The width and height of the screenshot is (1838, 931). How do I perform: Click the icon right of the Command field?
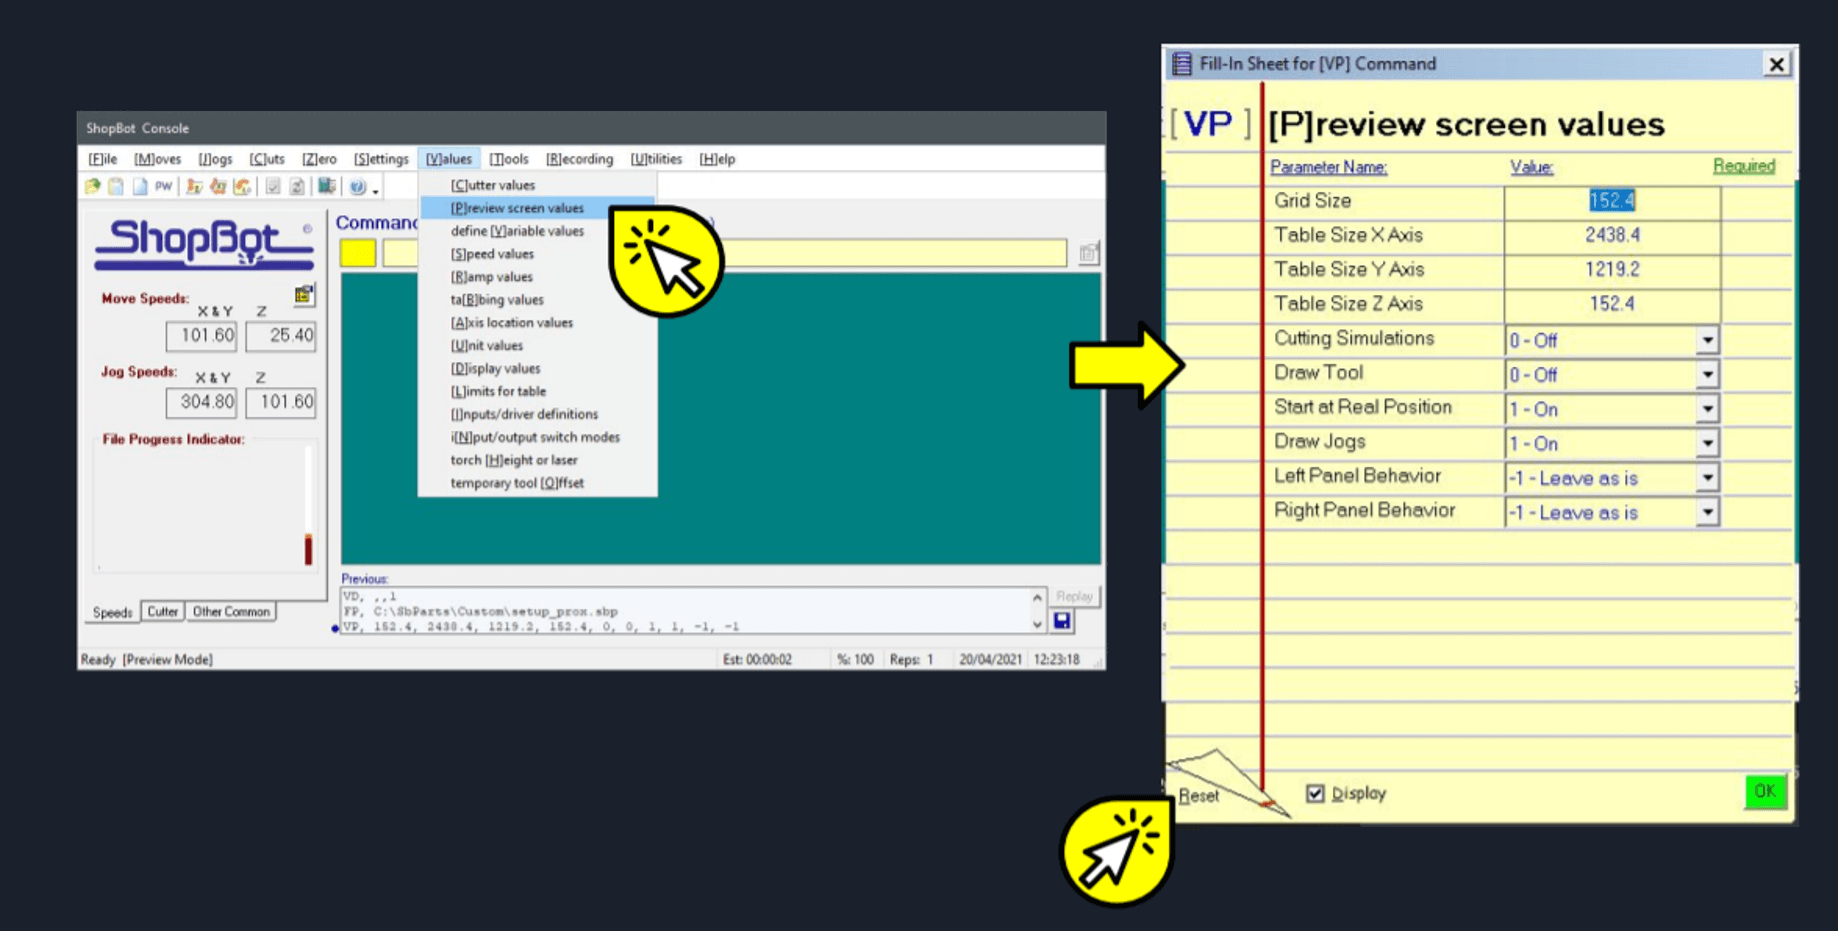[1088, 254]
